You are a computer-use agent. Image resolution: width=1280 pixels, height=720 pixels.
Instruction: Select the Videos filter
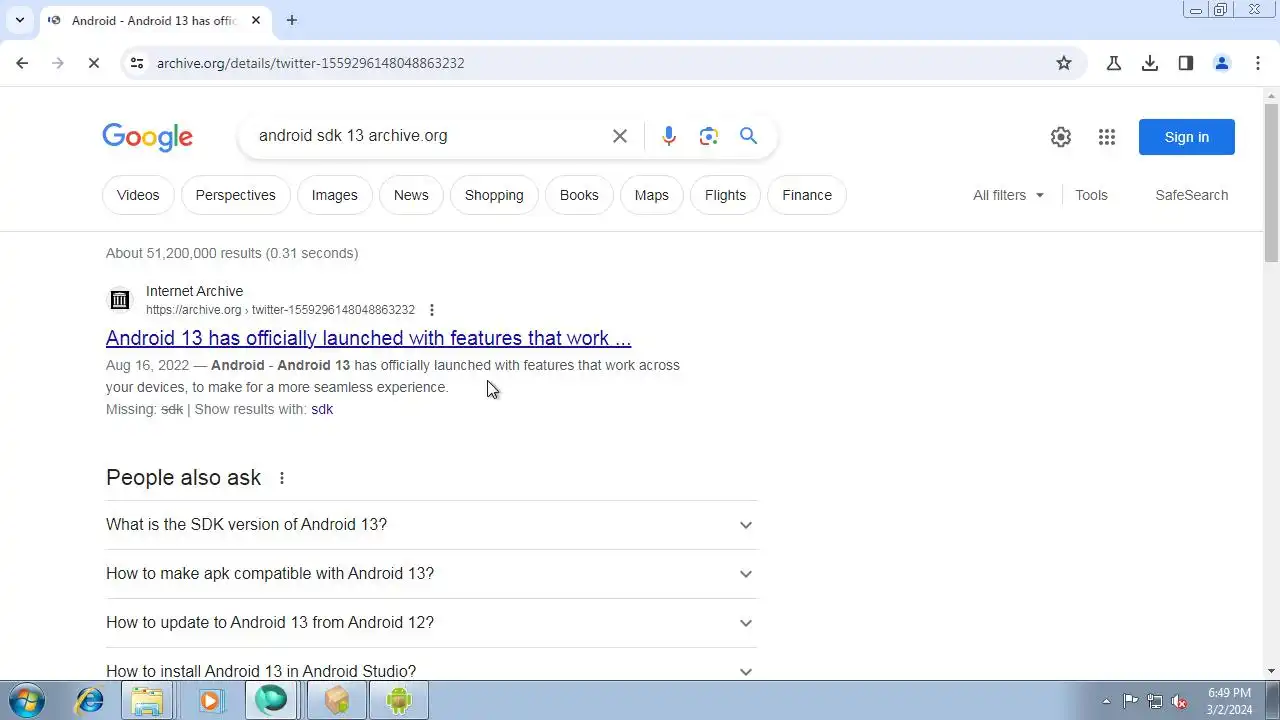pos(138,195)
